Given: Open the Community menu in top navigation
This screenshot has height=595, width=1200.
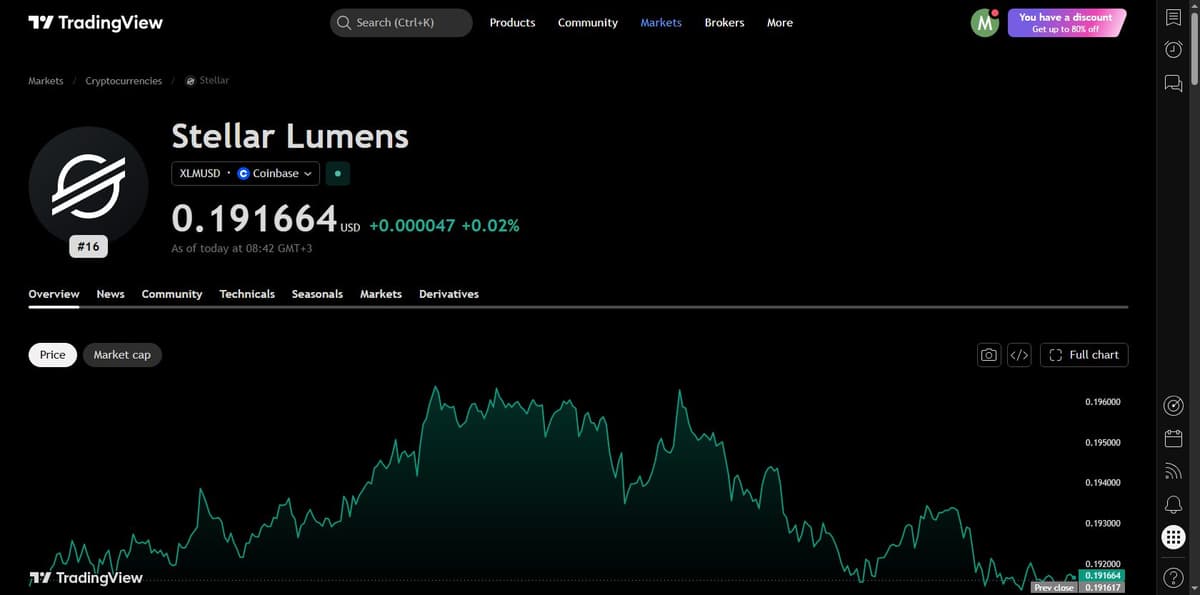Looking at the screenshot, I should click(588, 22).
